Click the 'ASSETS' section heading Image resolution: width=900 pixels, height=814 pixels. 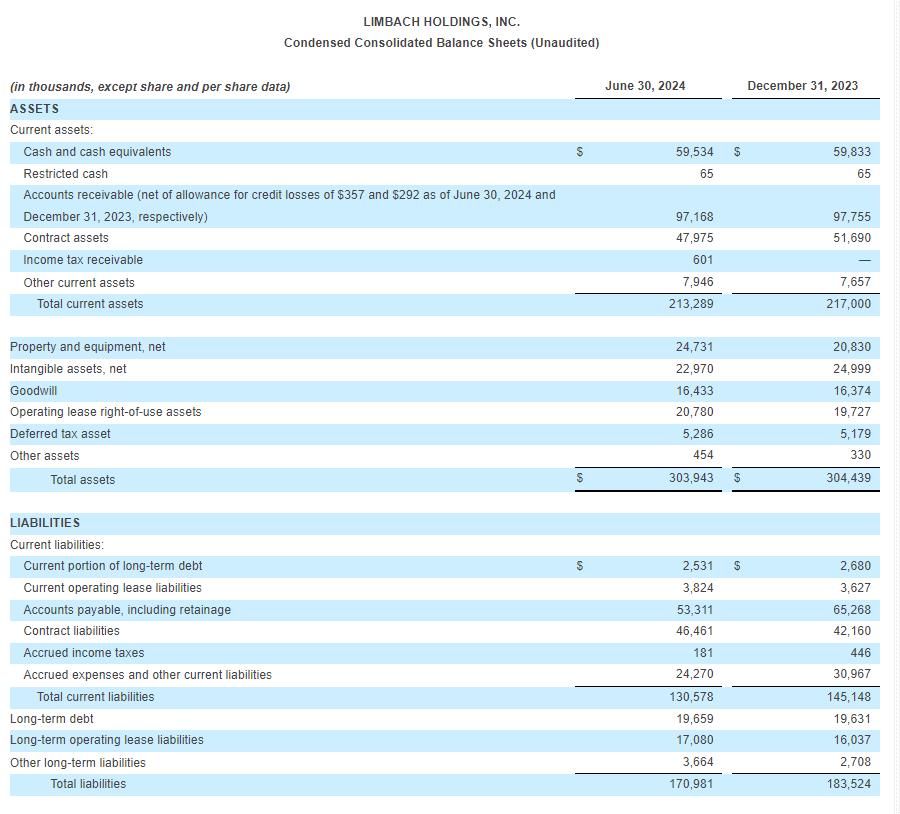(x=34, y=109)
